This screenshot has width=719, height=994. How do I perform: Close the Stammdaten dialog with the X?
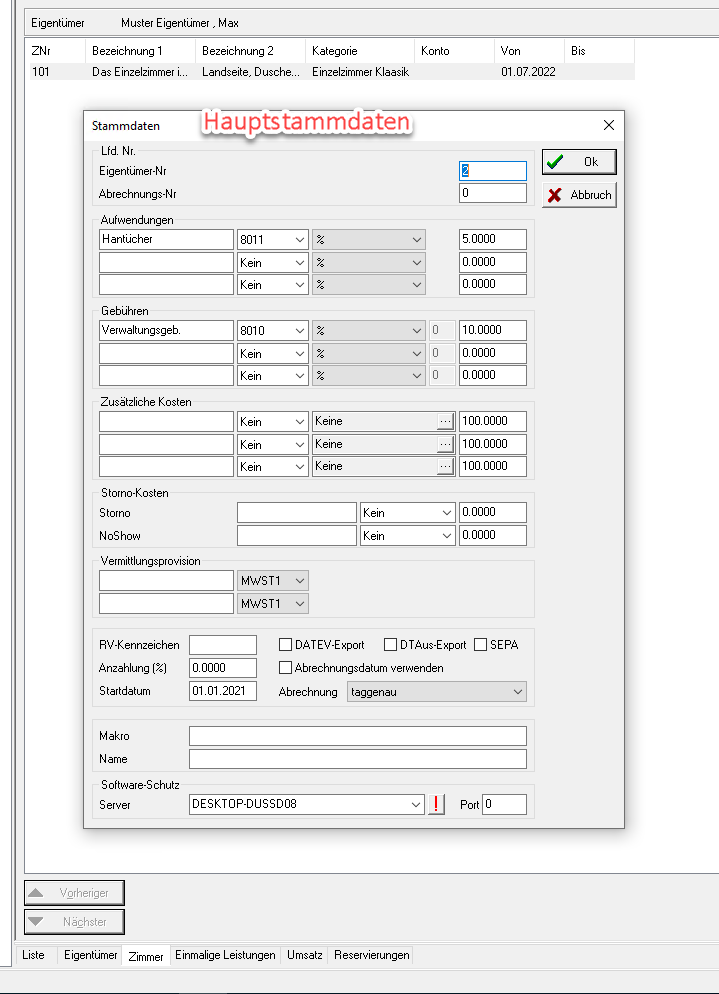click(x=609, y=125)
